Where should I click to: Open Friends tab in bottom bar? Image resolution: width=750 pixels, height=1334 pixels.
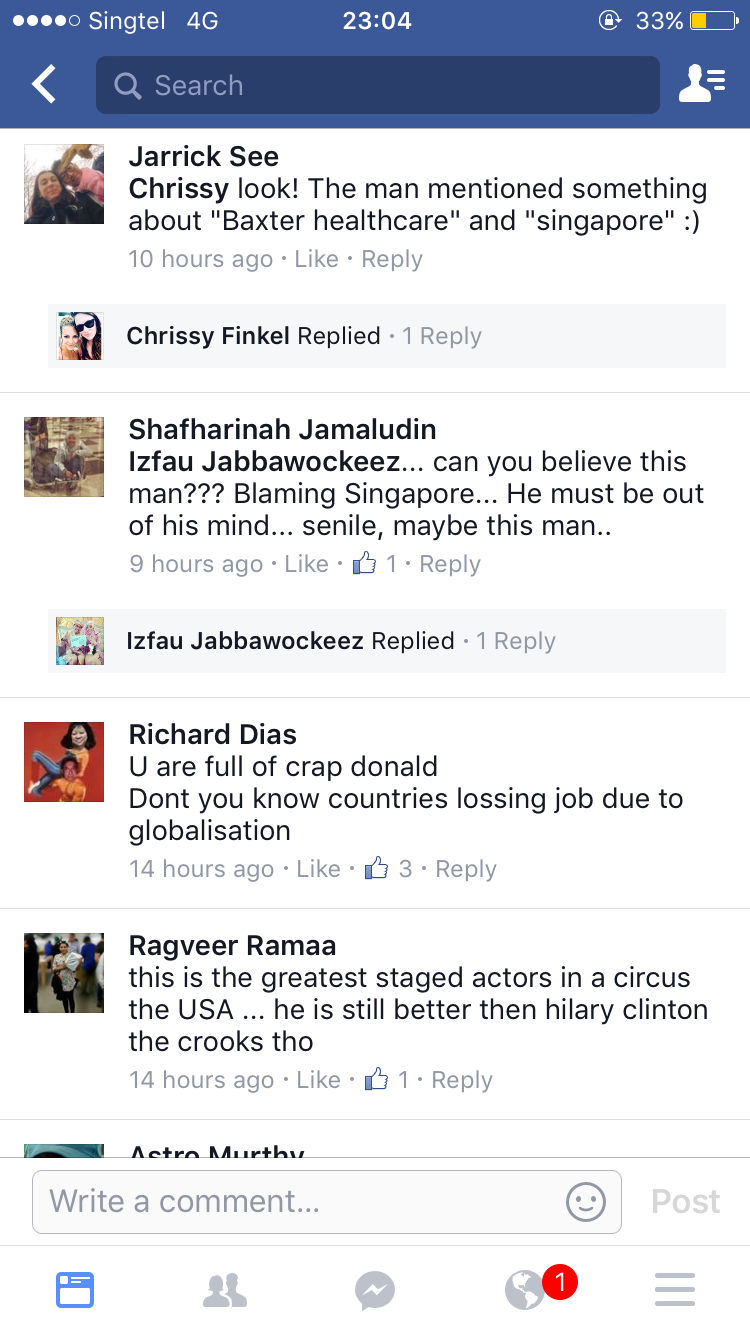pyautogui.click(x=225, y=1289)
